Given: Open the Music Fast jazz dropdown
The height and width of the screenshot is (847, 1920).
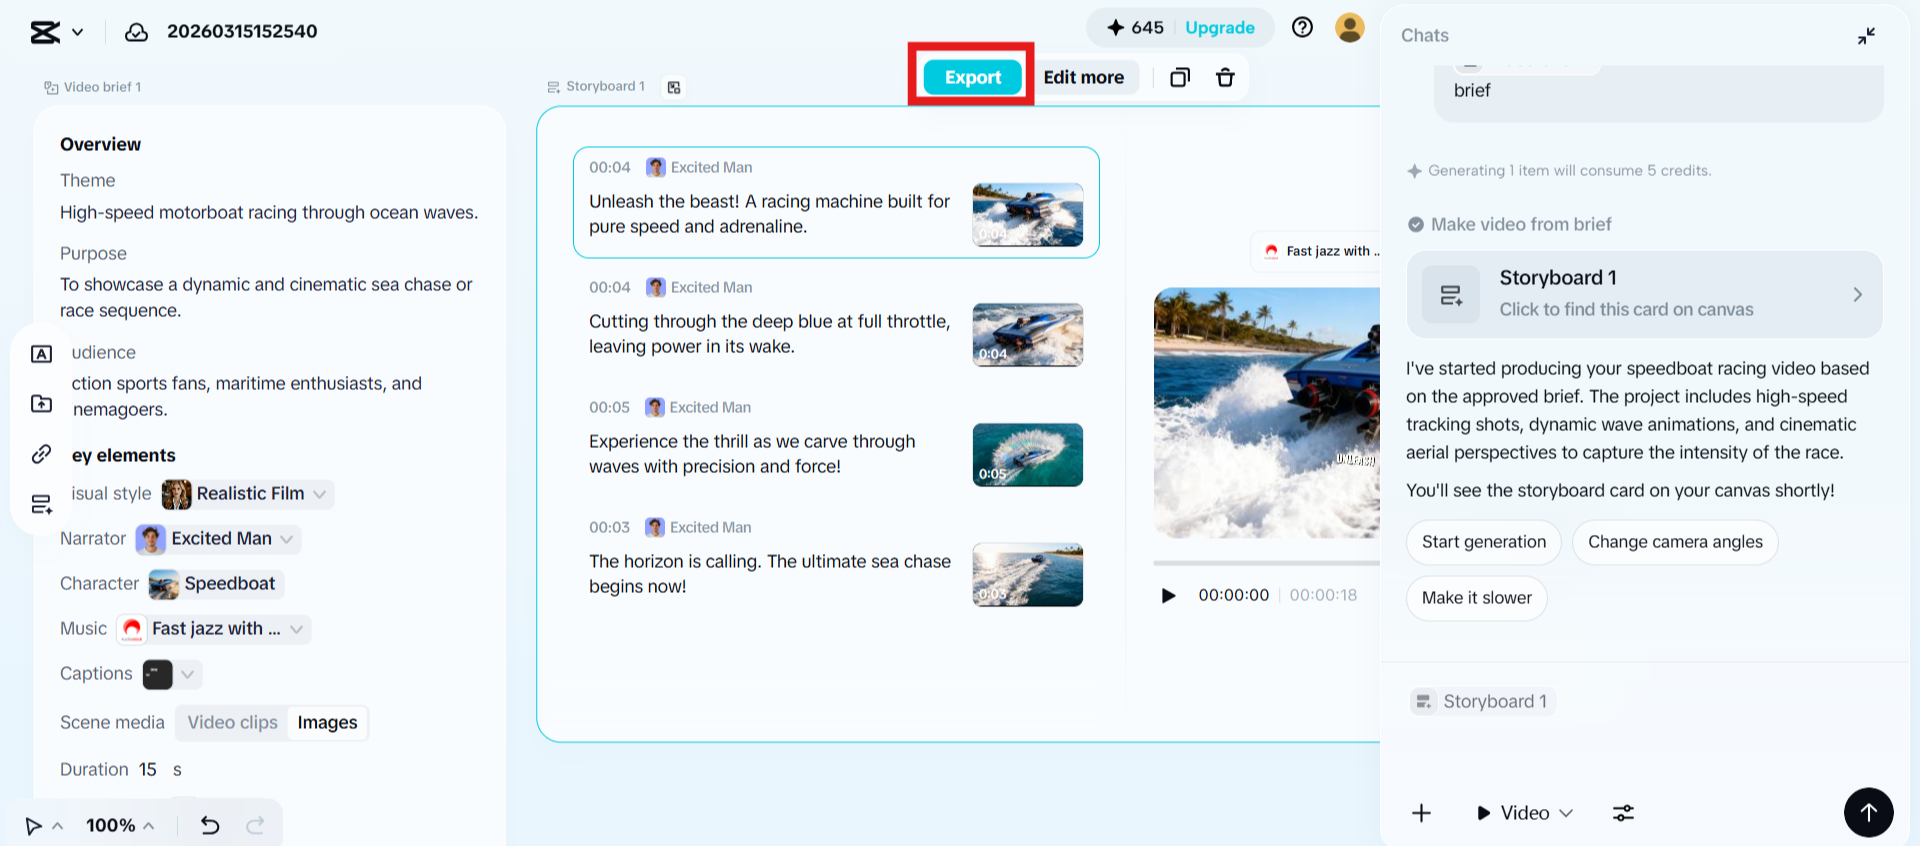Looking at the screenshot, I should [x=214, y=629].
